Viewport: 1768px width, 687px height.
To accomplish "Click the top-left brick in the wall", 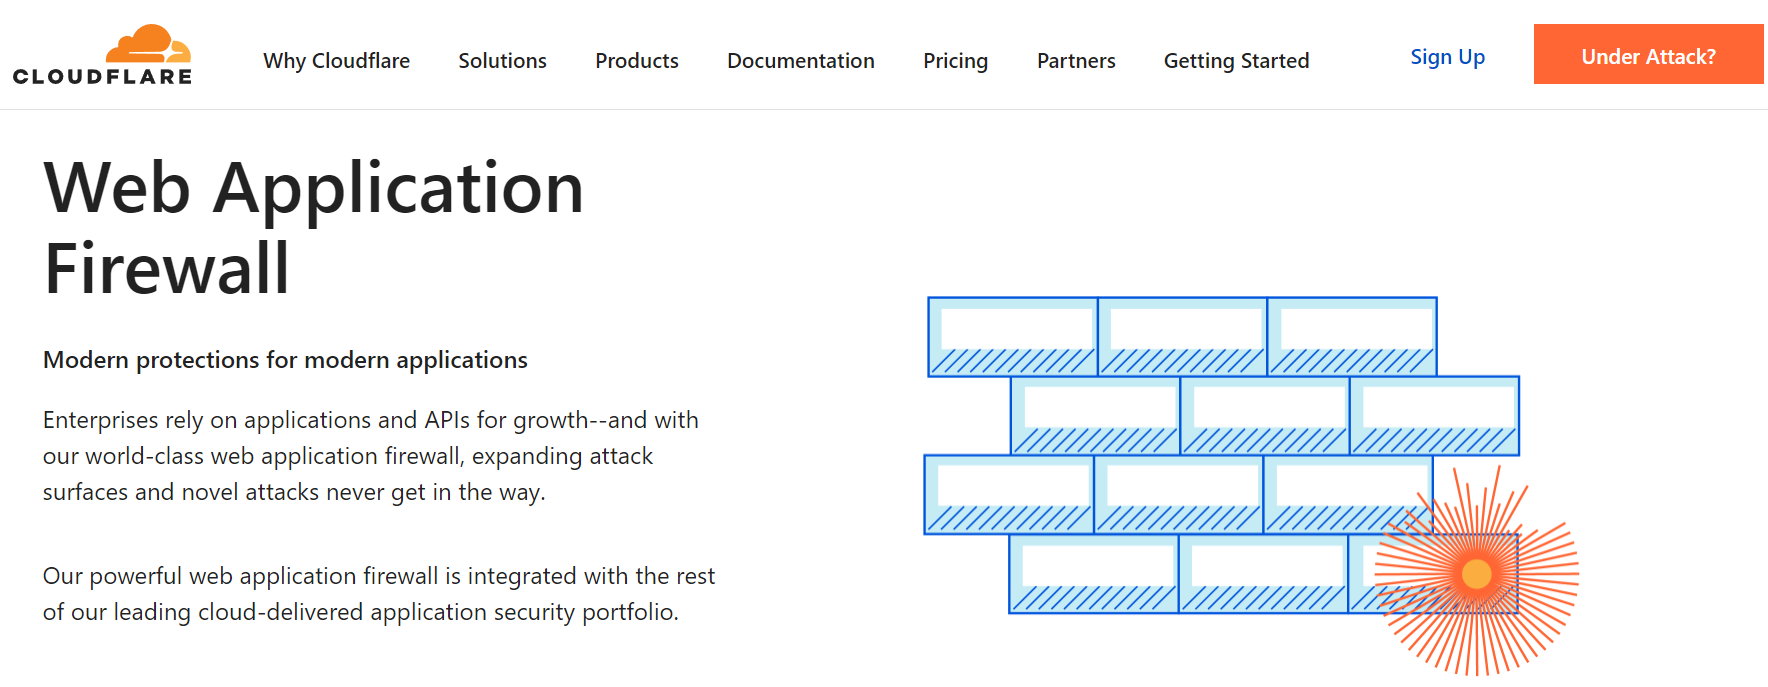I will coord(1012,337).
